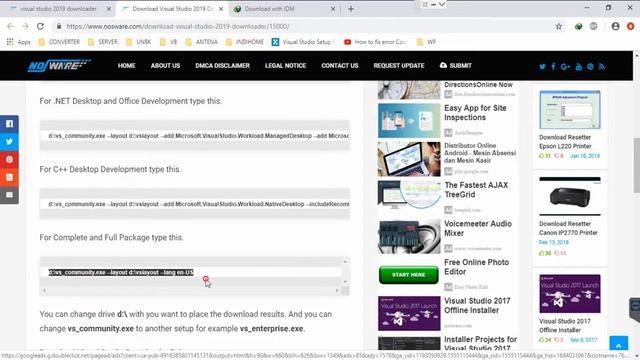The width and height of the screenshot is (640, 360).
Task: Share on Pinterest via left sidebar
Action: 9,159
